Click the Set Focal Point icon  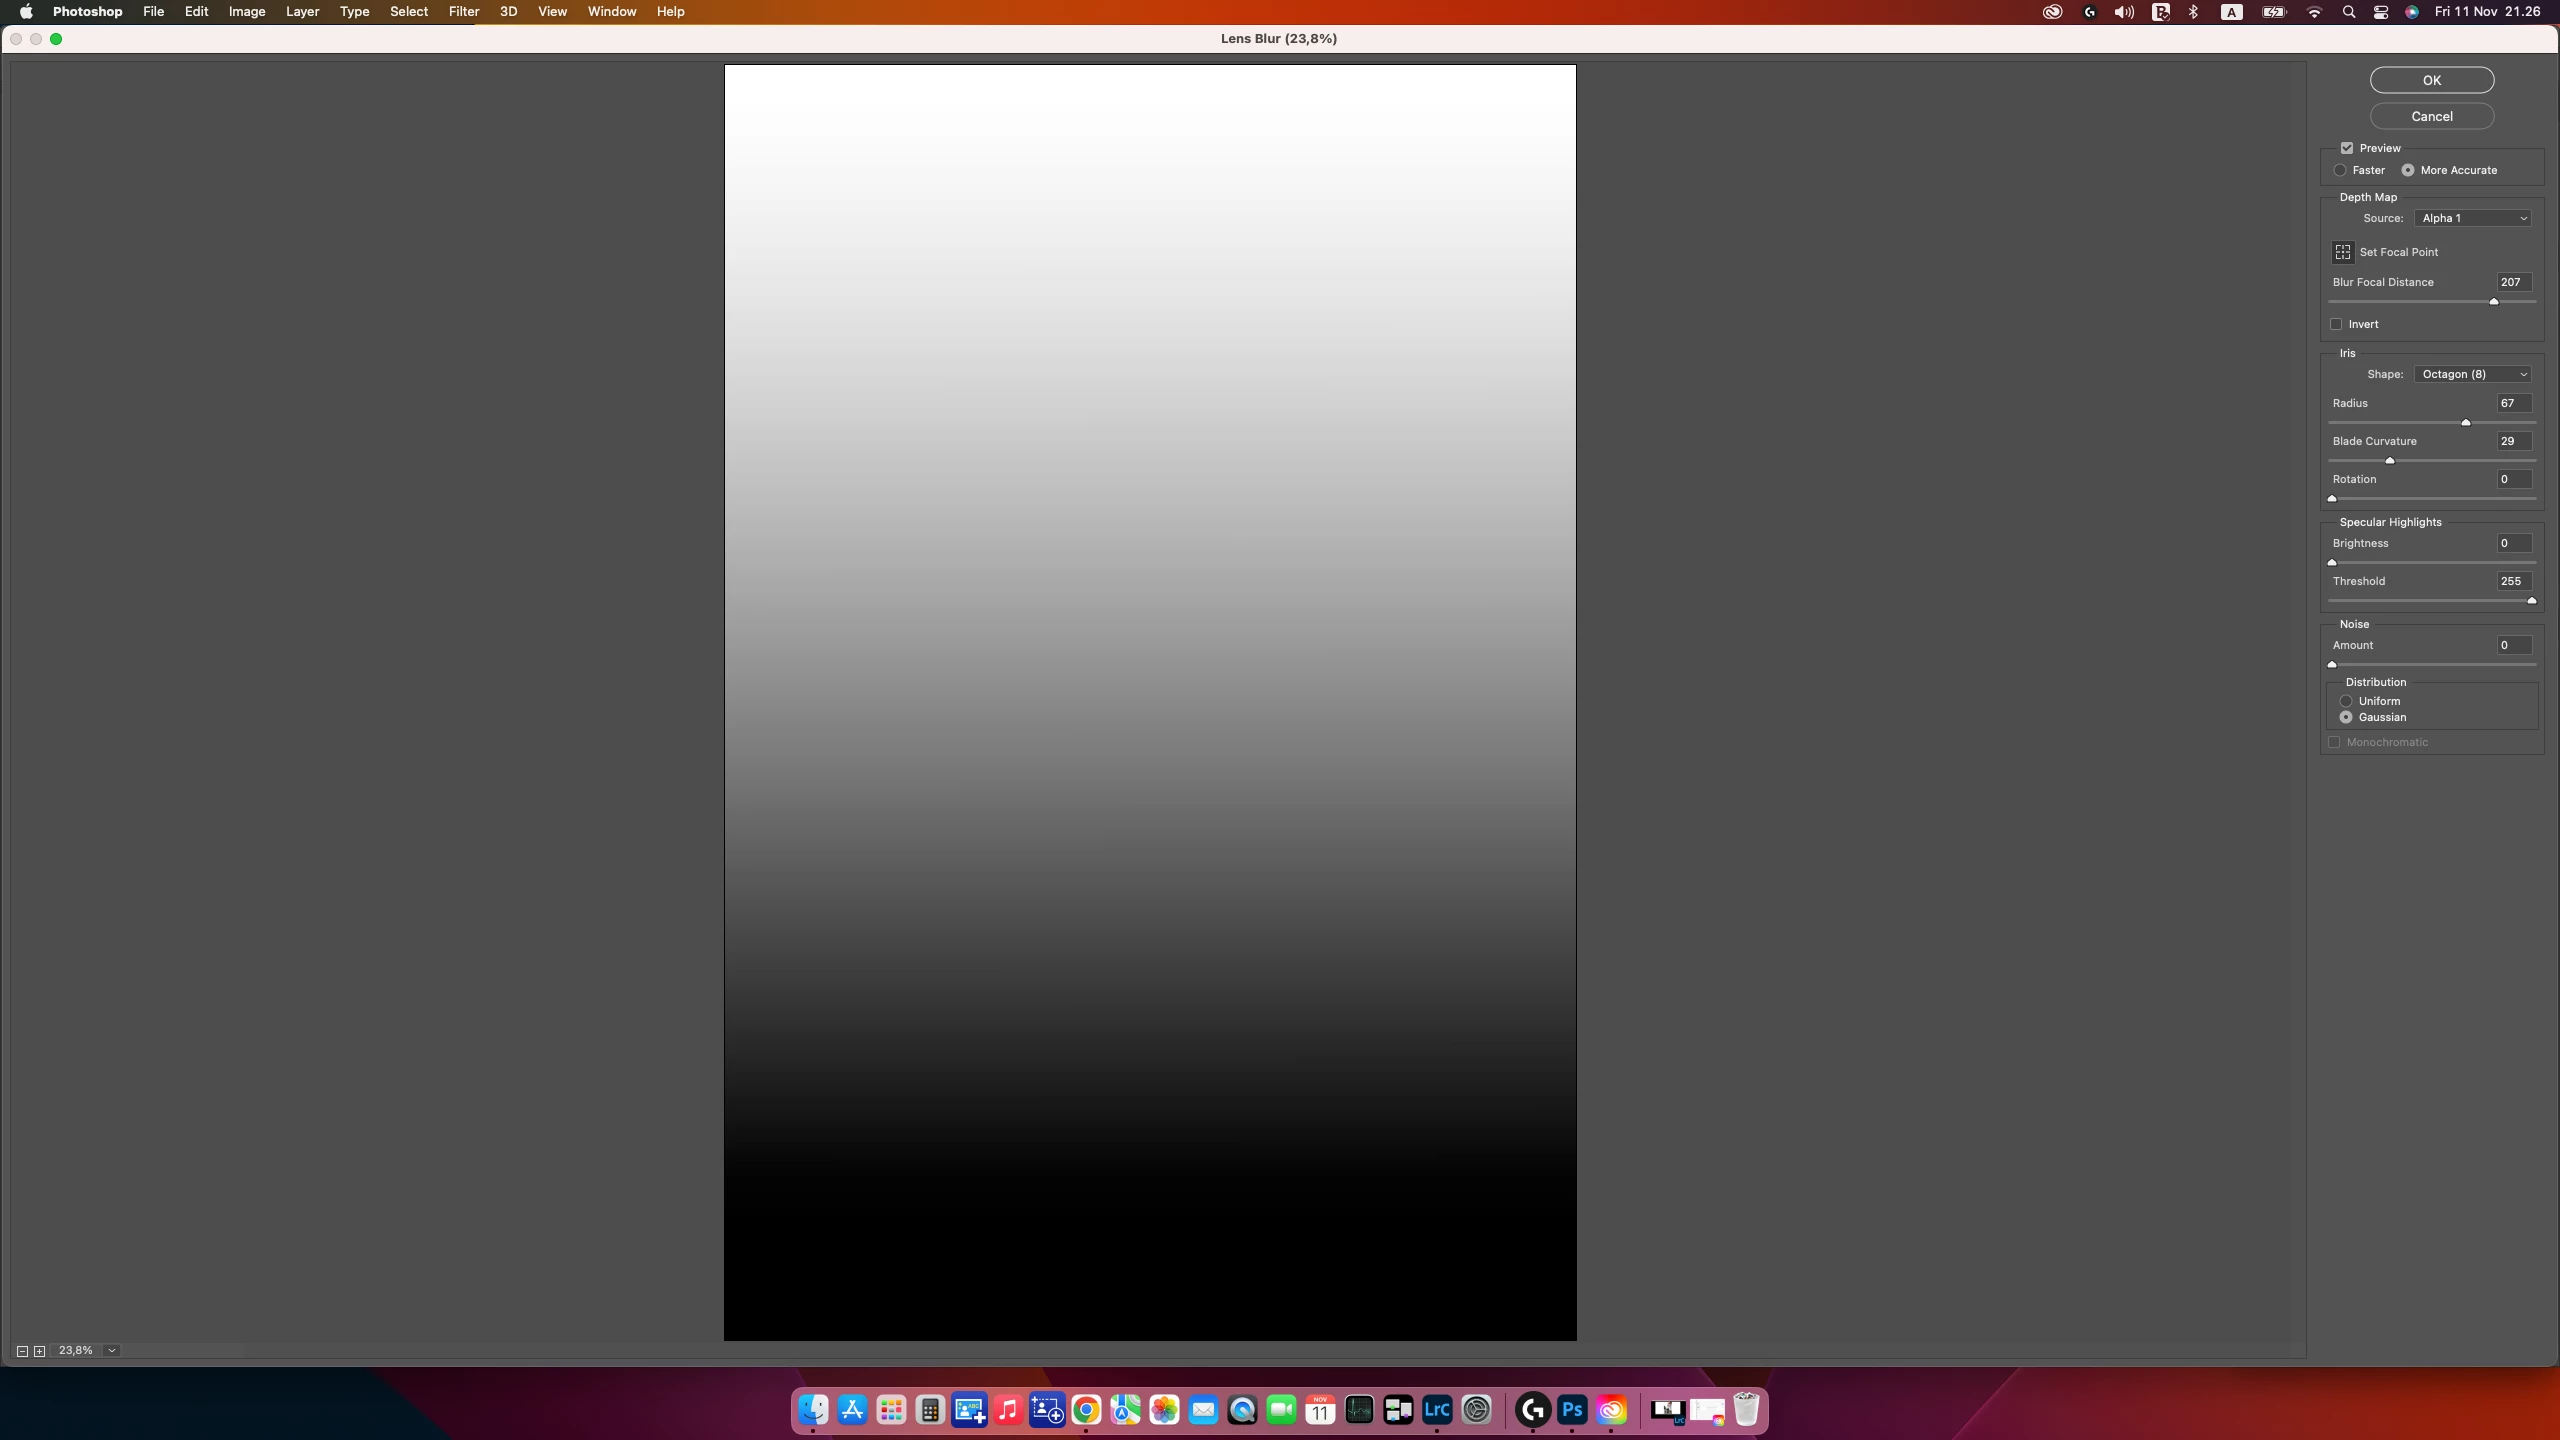coord(2343,252)
